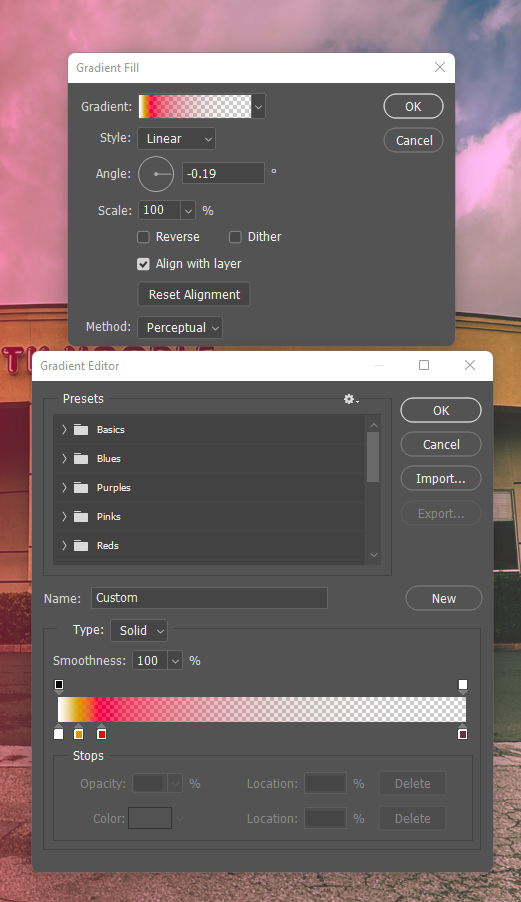521x902 pixels.
Task: Click OK in the Gradient Fill dialog
Action: pyautogui.click(x=413, y=106)
